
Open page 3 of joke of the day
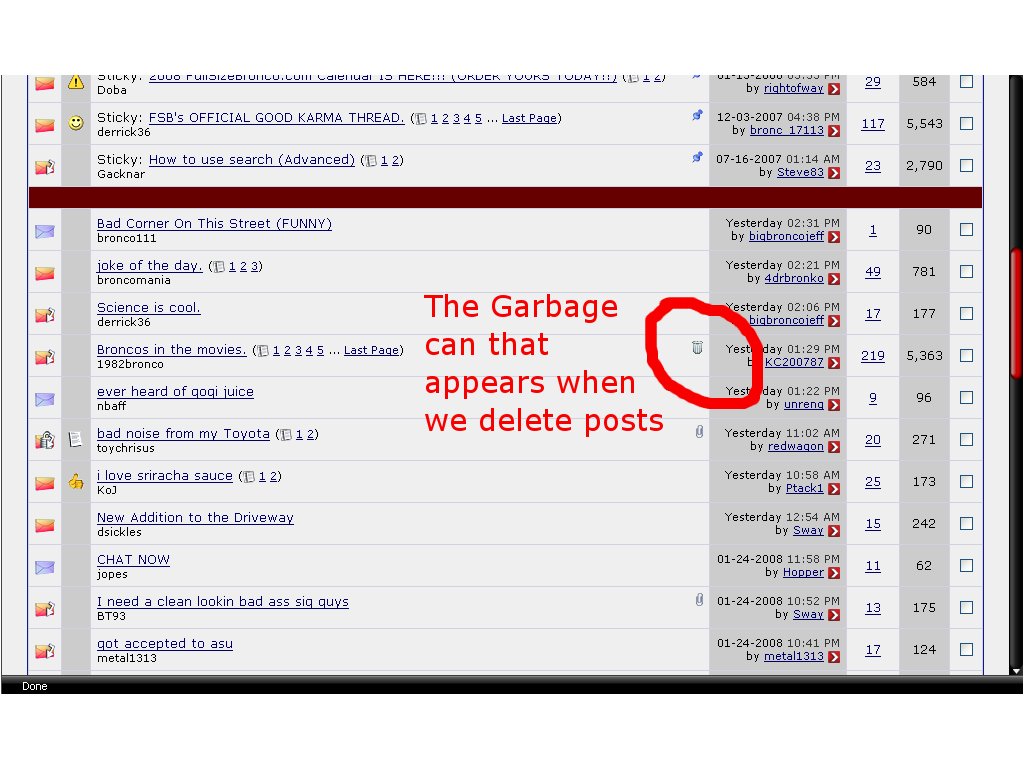point(255,266)
